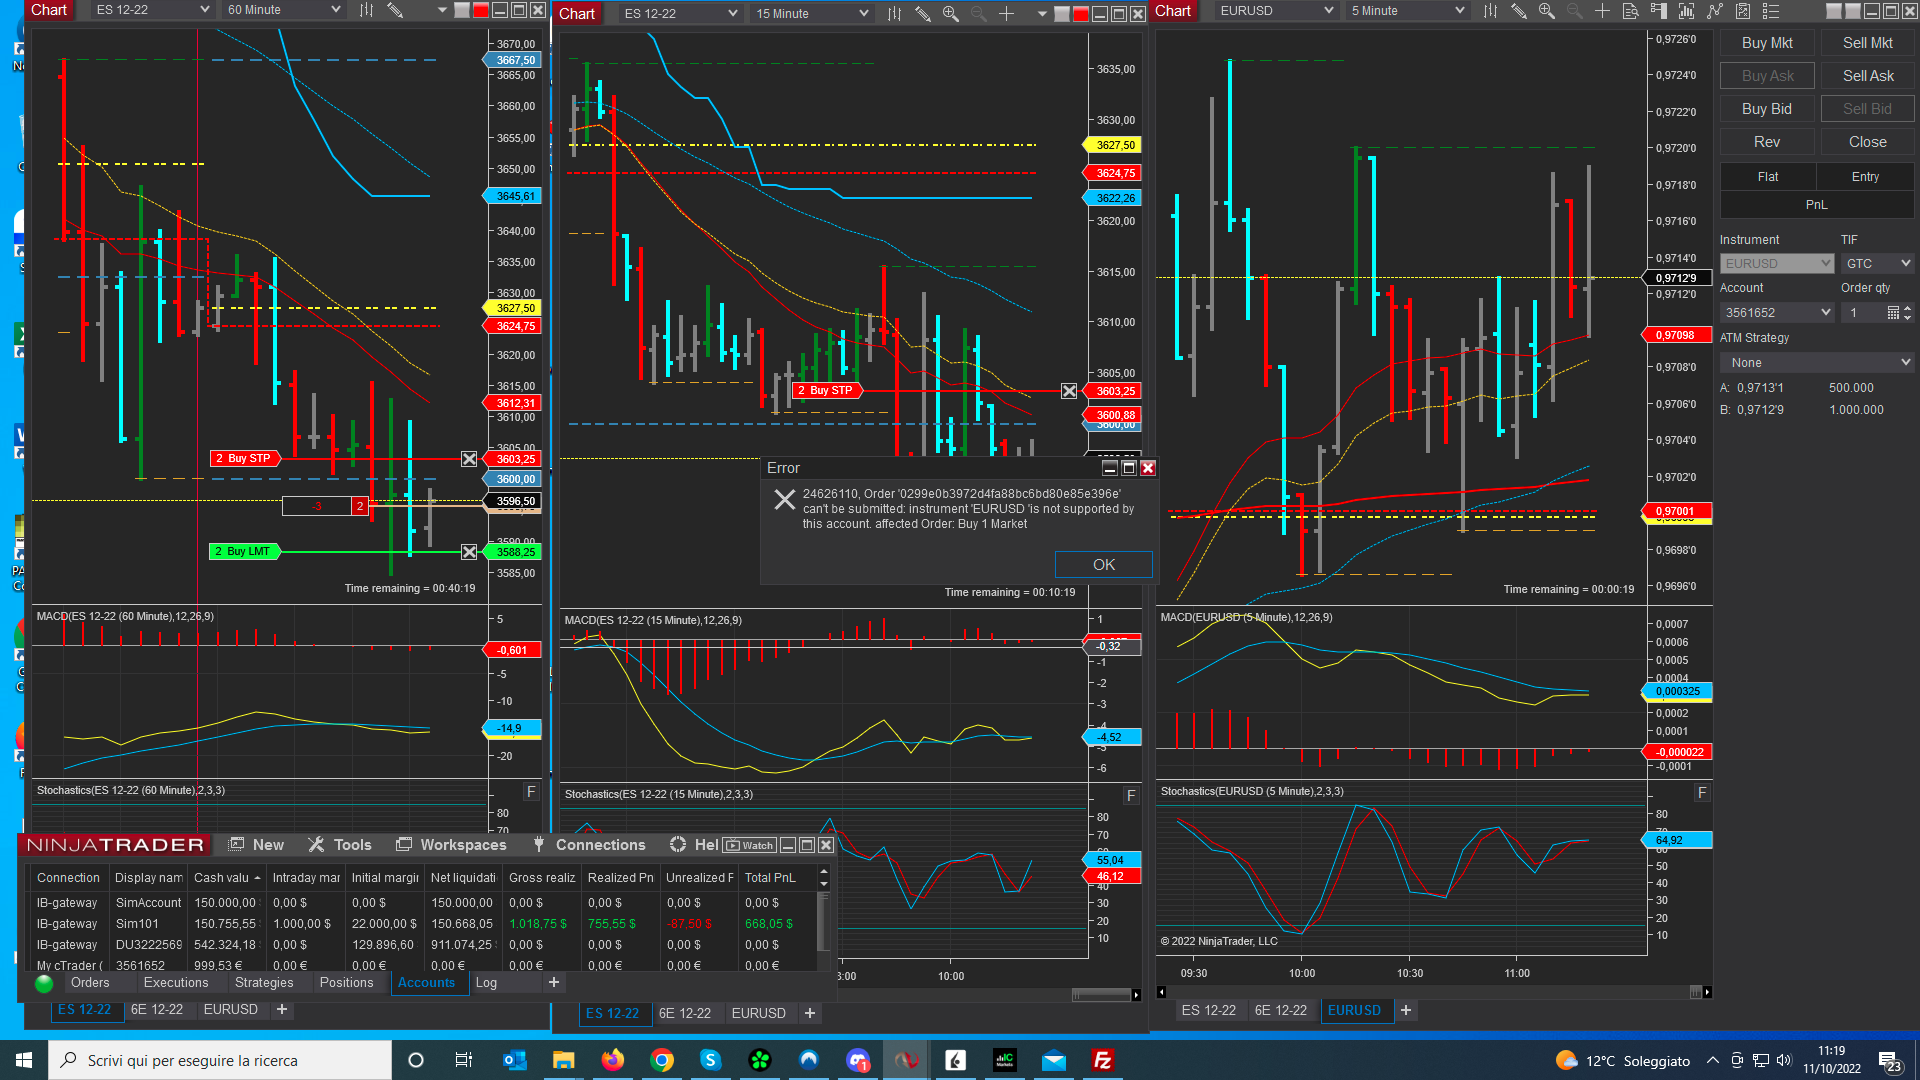The height and width of the screenshot is (1080, 1920).
Task: Open Connections menu in Control Center
Action: [589, 845]
